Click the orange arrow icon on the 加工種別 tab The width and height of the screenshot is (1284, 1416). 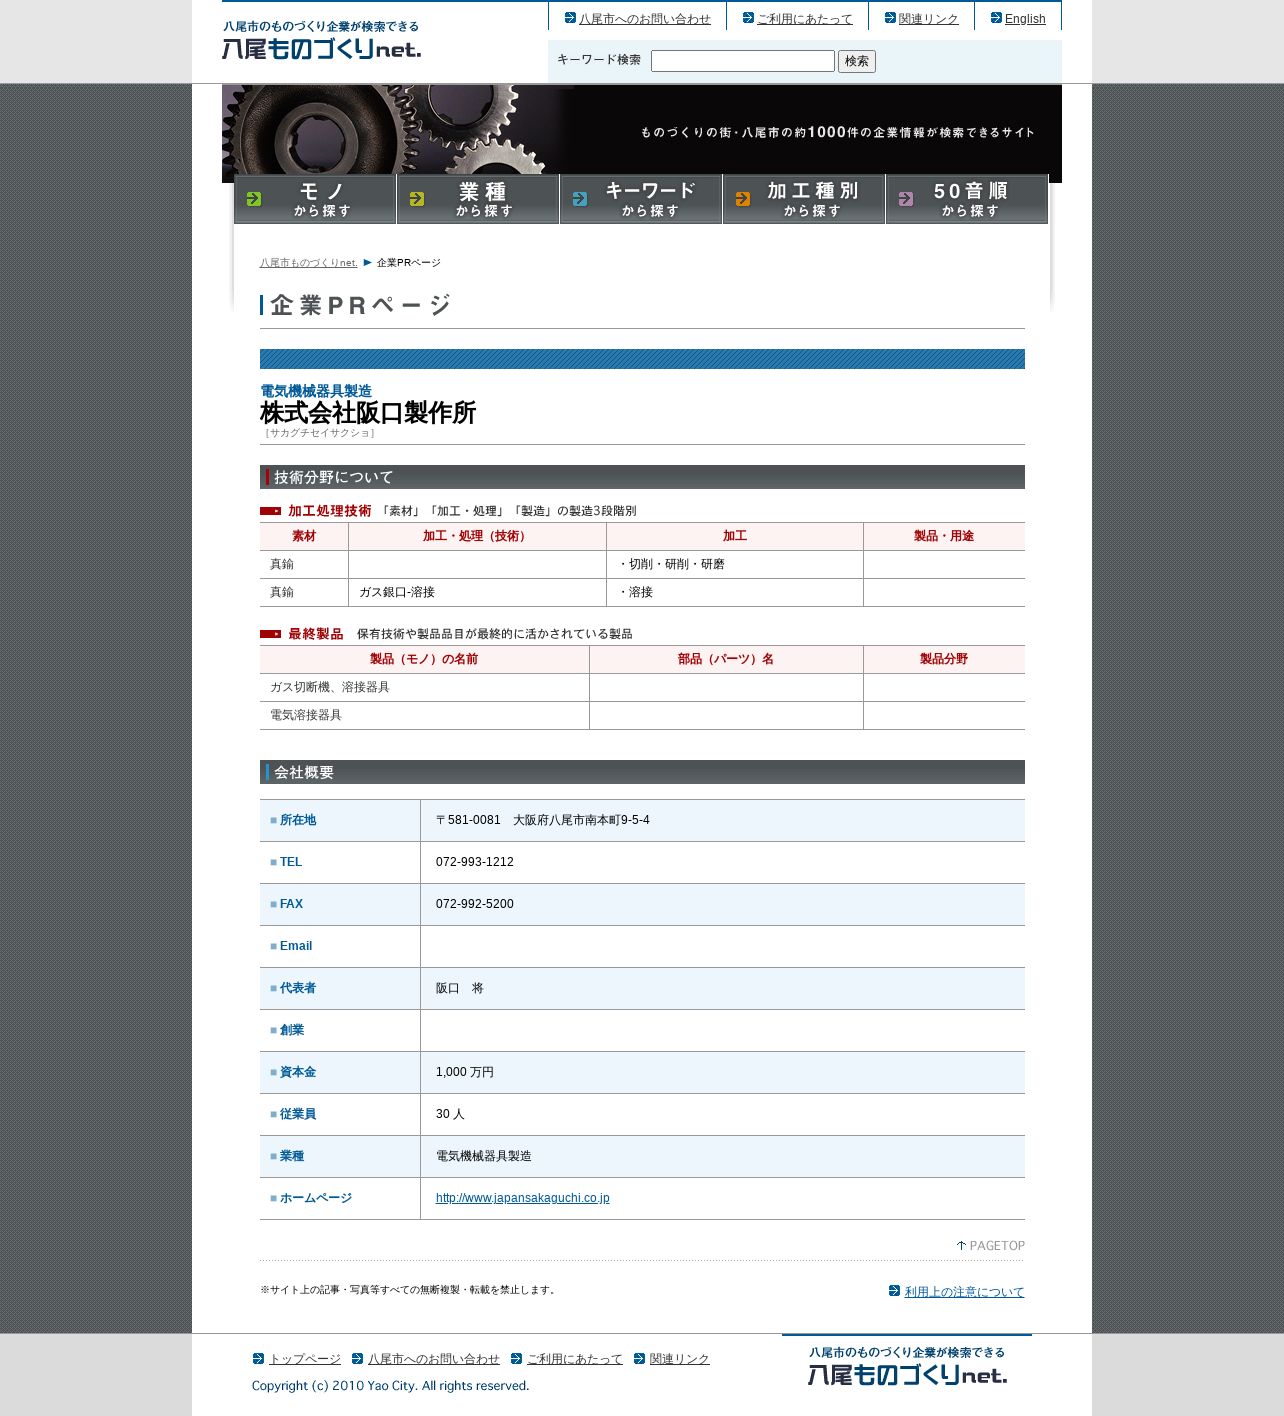click(x=743, y=199)
